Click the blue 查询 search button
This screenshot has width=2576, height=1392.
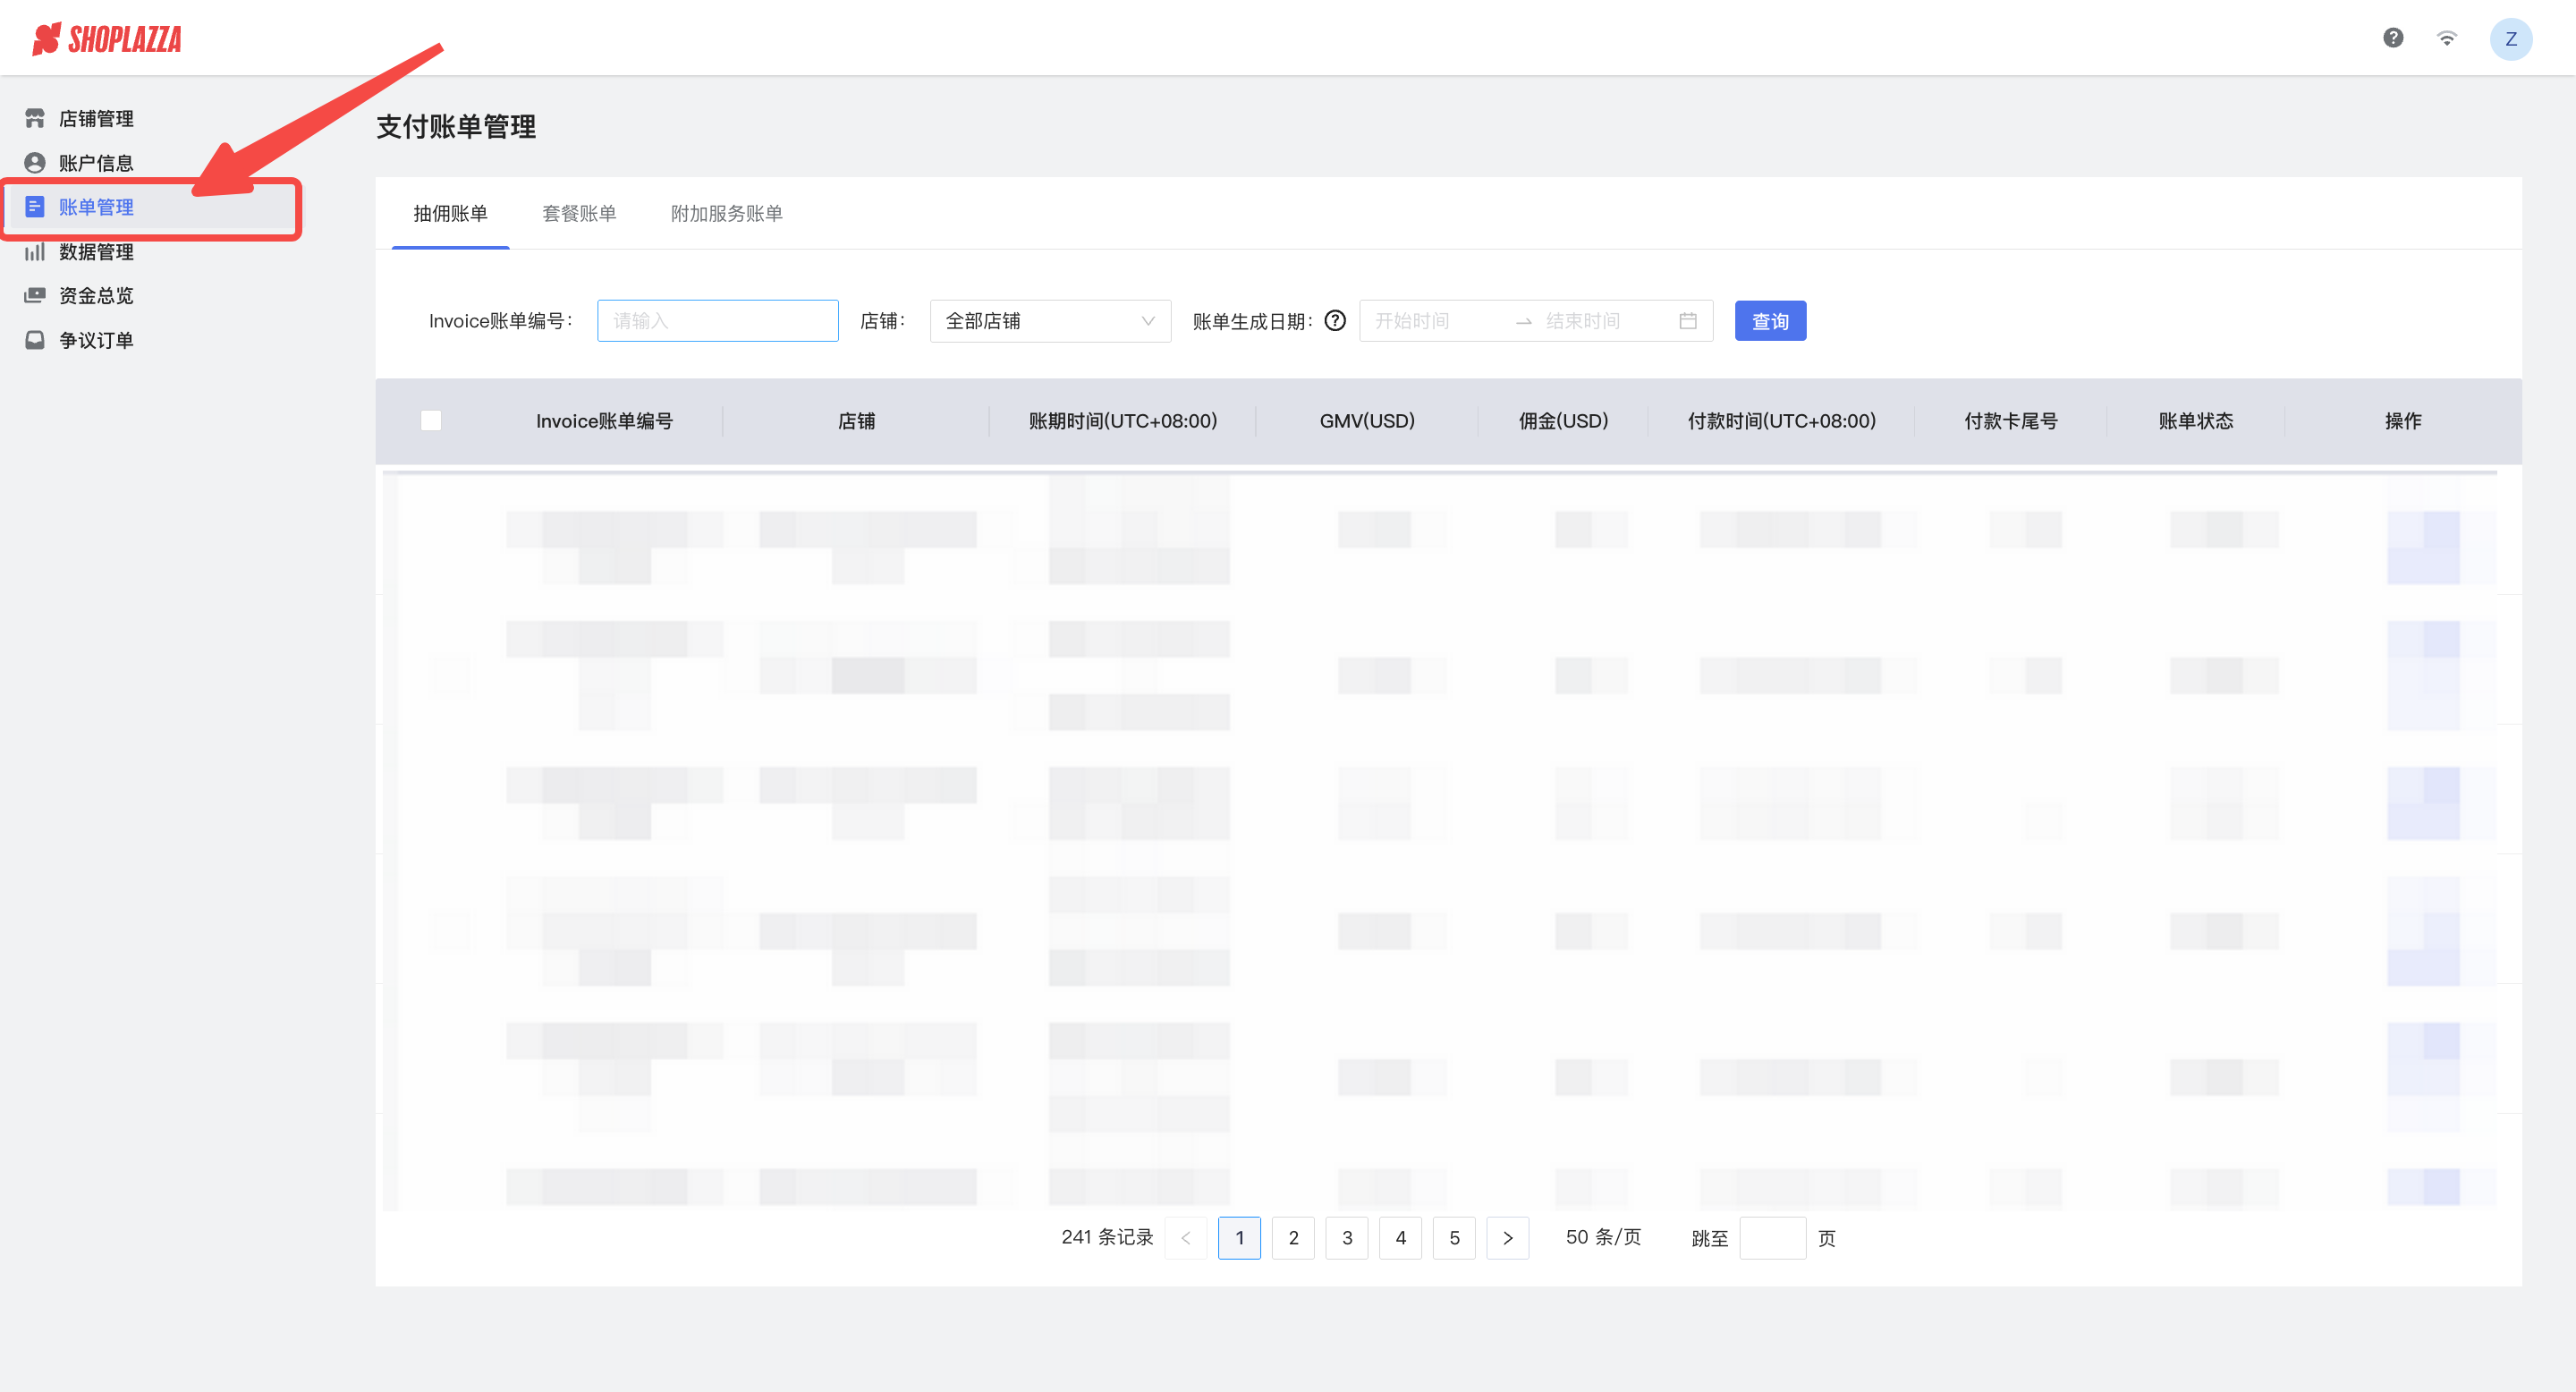1769,321
